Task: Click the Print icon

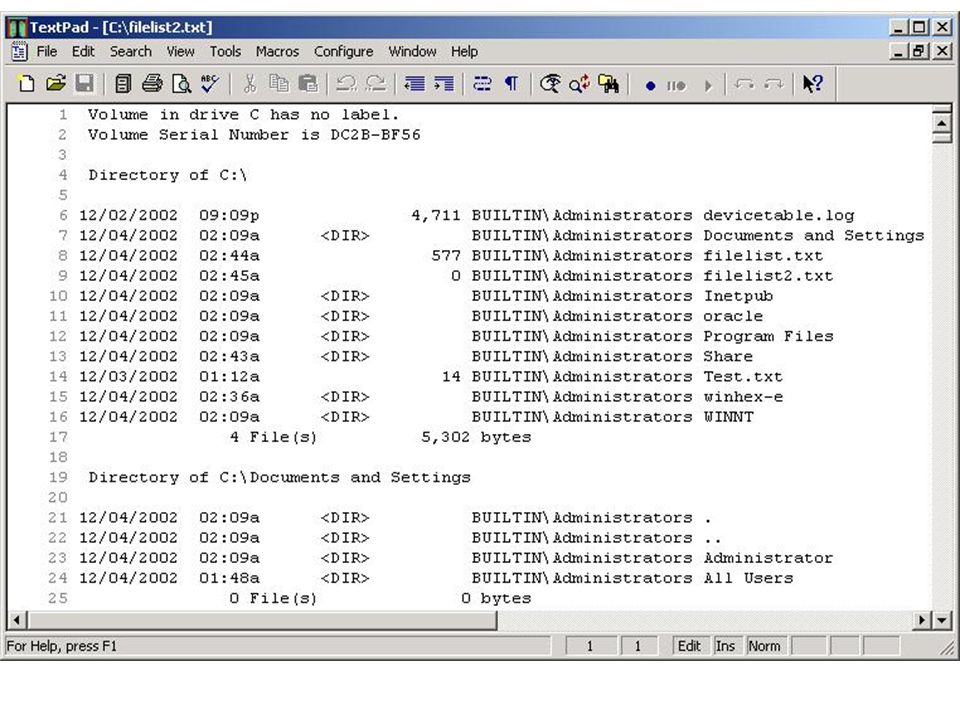Action: pyautogui.click(x=152, y=83)
